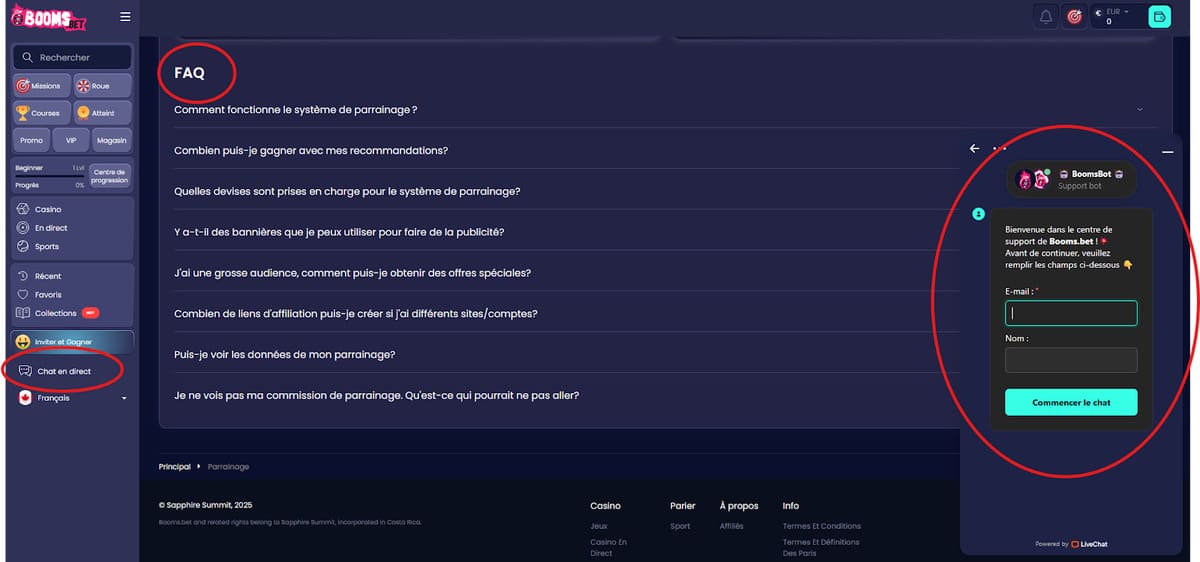Open the Courses trophy tile
The height and width of the screenshot is (562, 1200).
42,113
